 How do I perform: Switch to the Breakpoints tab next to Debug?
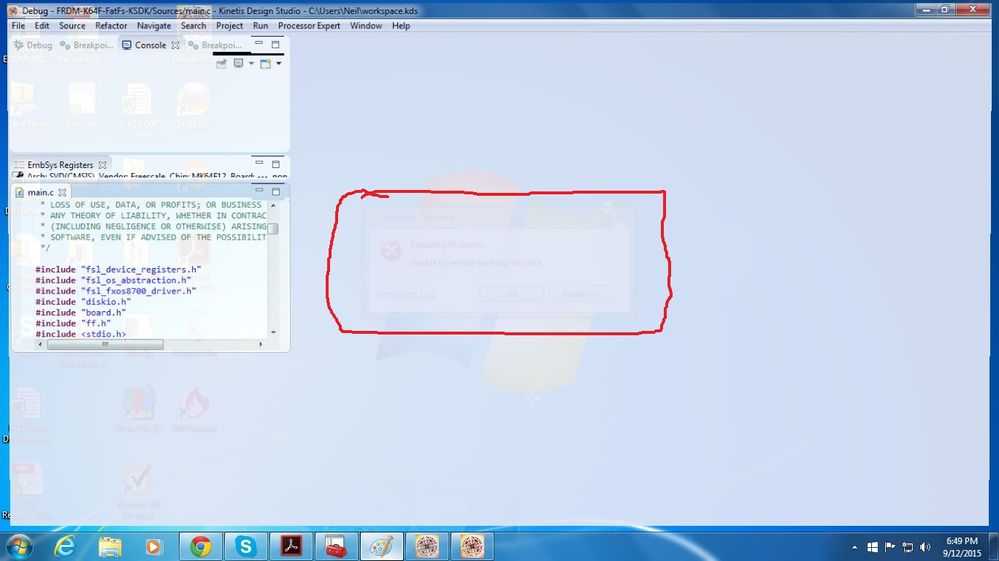(x=87, y=45)
